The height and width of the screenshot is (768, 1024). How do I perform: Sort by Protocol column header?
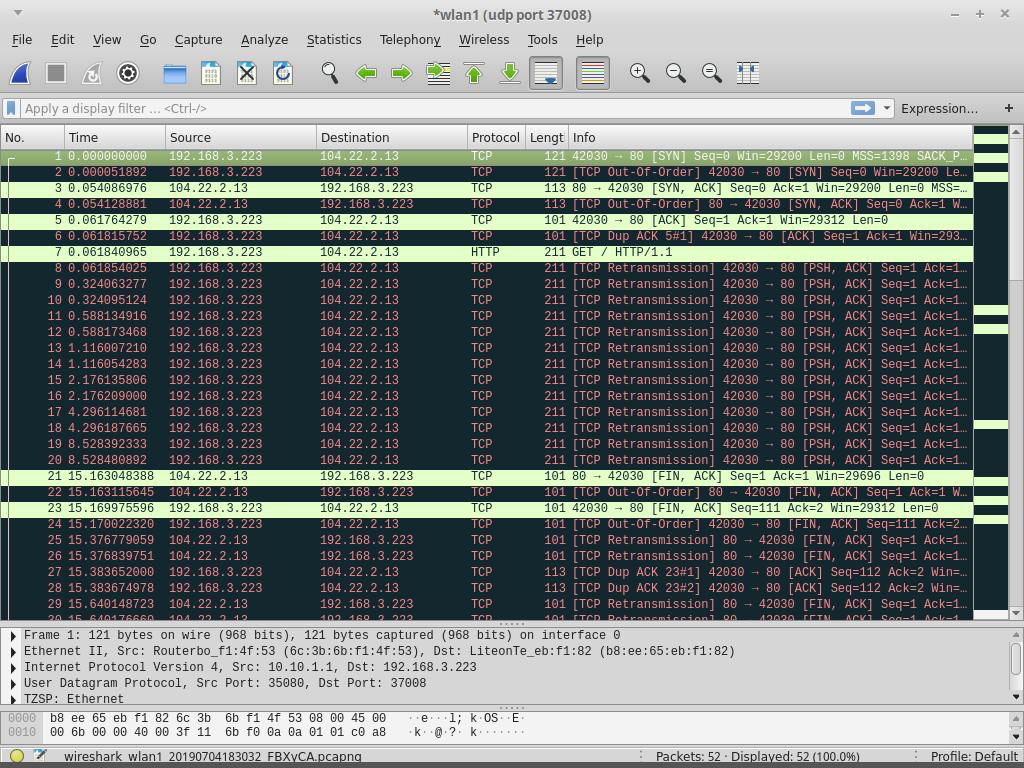point(496,138)
